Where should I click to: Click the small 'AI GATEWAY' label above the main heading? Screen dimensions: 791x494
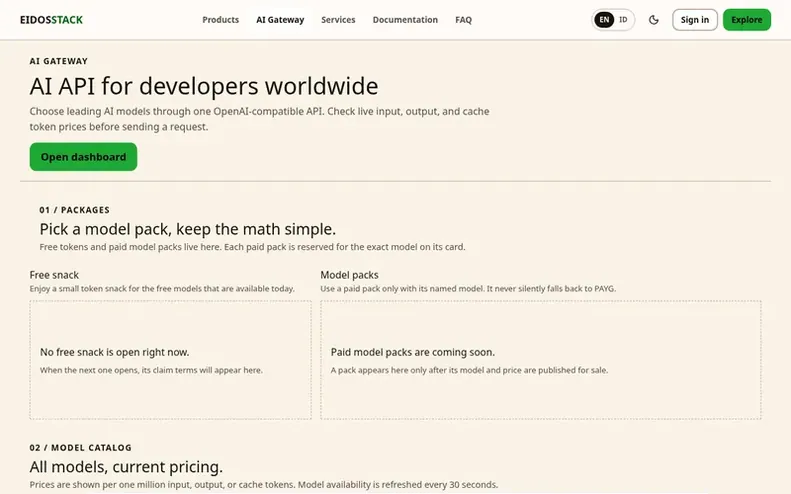[59, 61]
